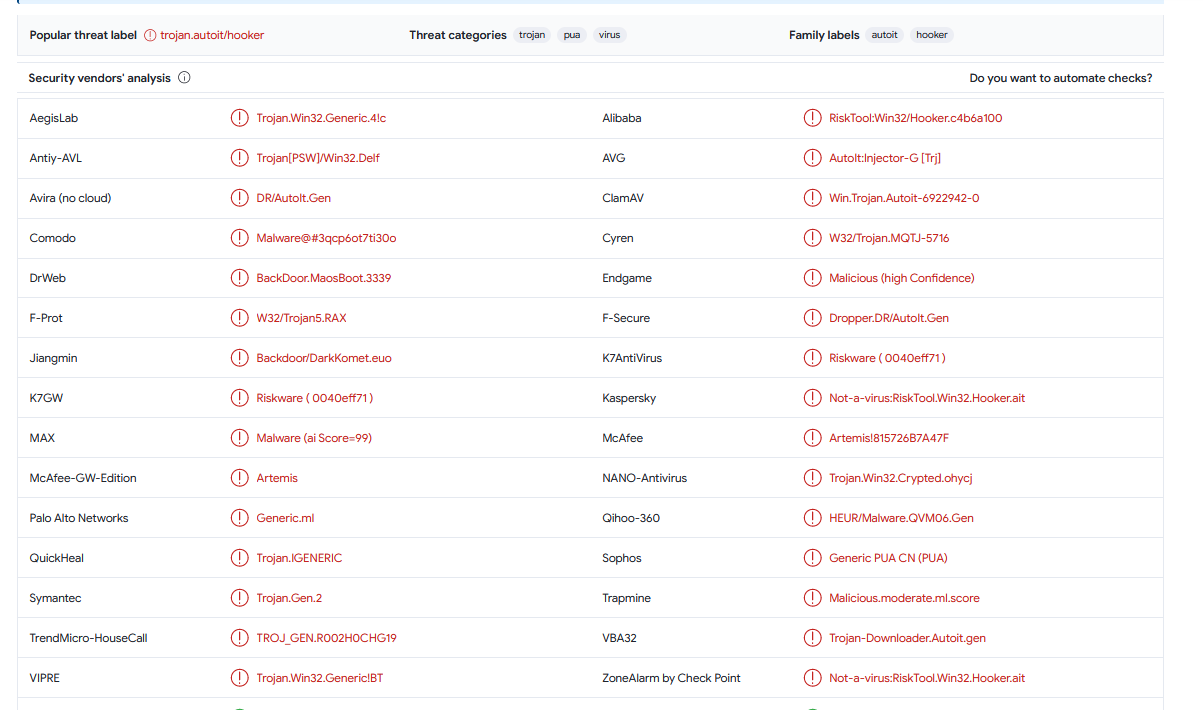Click the trojan.autoit/hooker popular threat label
Image resolution: width=1203 pixels, height=710 pixels.
[212, 35]
